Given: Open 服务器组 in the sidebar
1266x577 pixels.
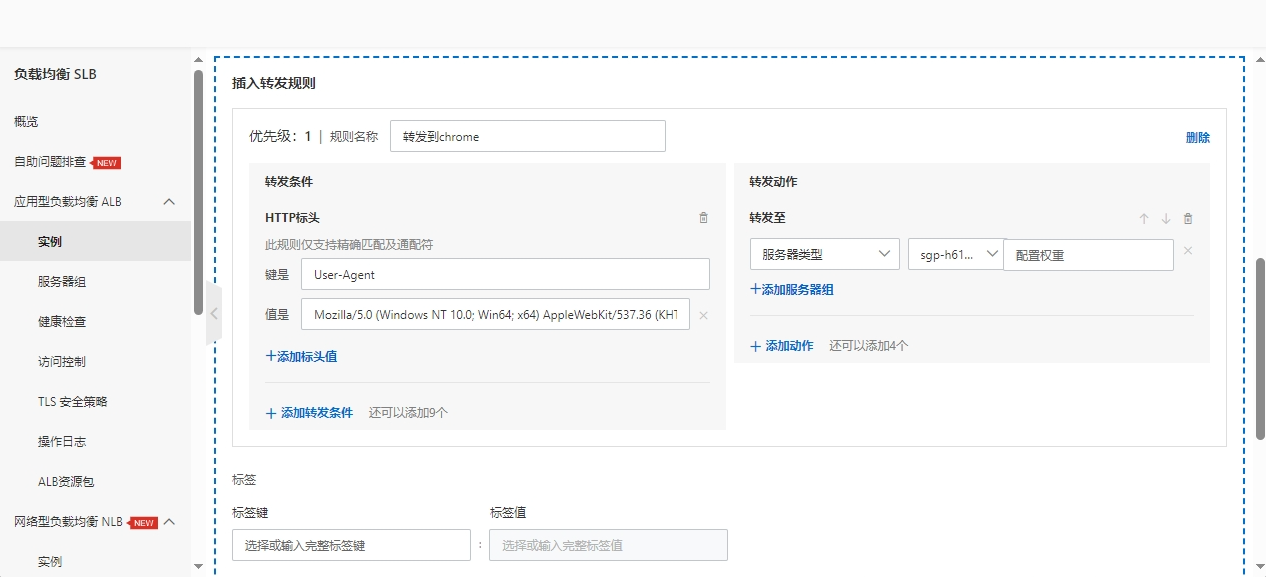Looking at the screenshot, I should (62, 282).
